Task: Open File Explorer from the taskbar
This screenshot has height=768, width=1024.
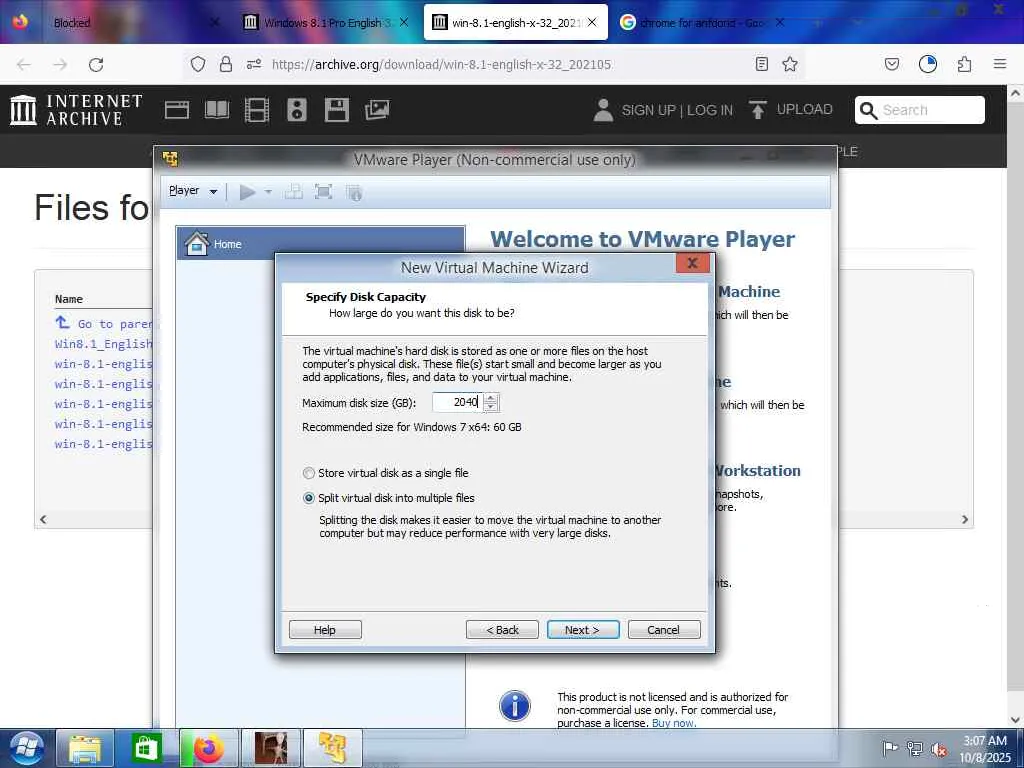Action: (x=85, y=748)
